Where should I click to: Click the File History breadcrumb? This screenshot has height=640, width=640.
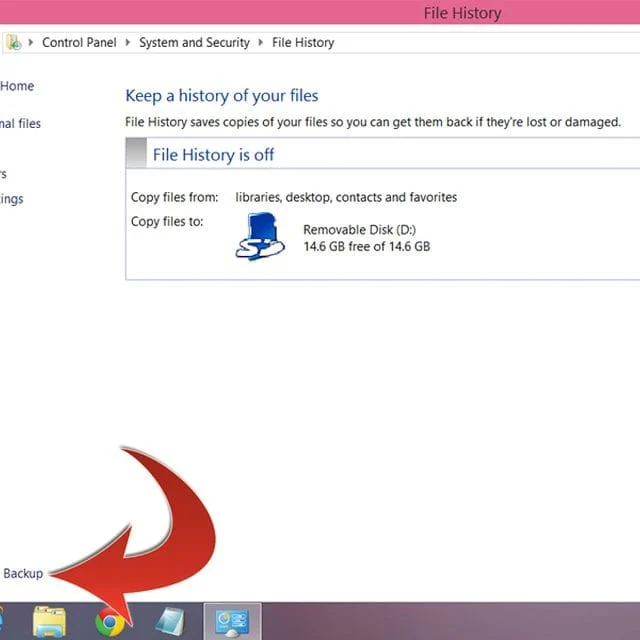click(303, 42)
